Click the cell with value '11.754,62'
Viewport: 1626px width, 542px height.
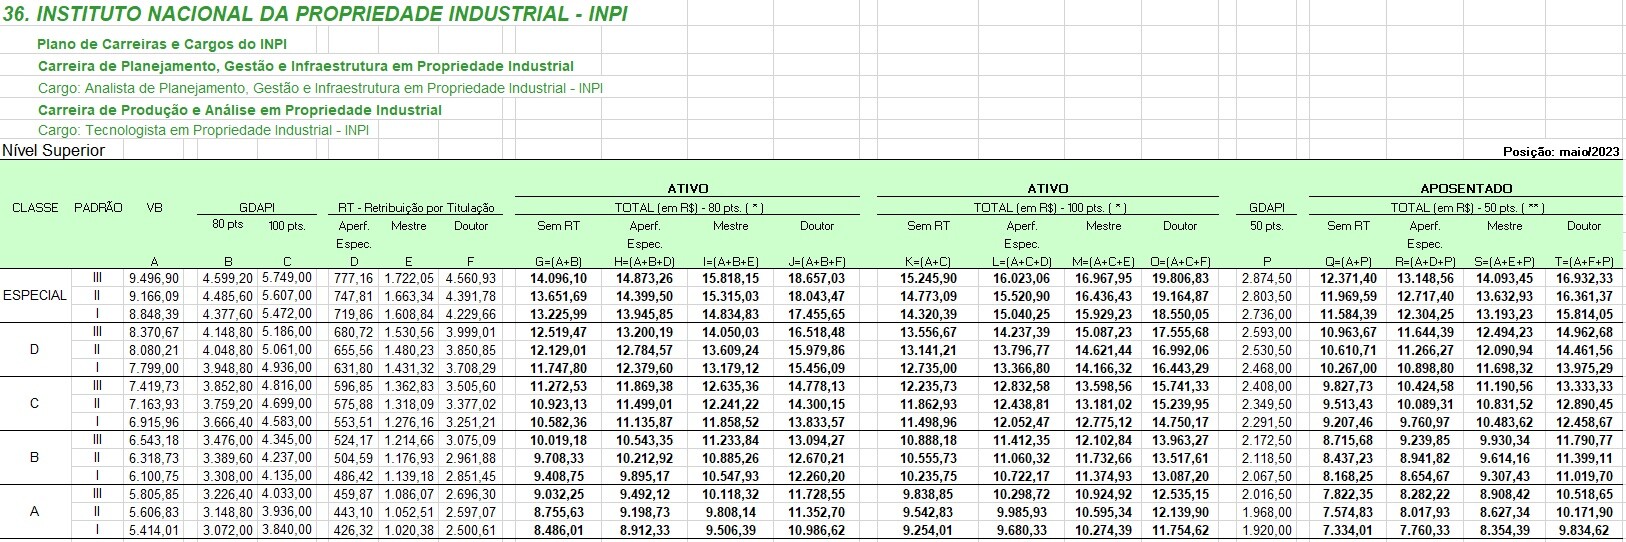[1180, 531]
